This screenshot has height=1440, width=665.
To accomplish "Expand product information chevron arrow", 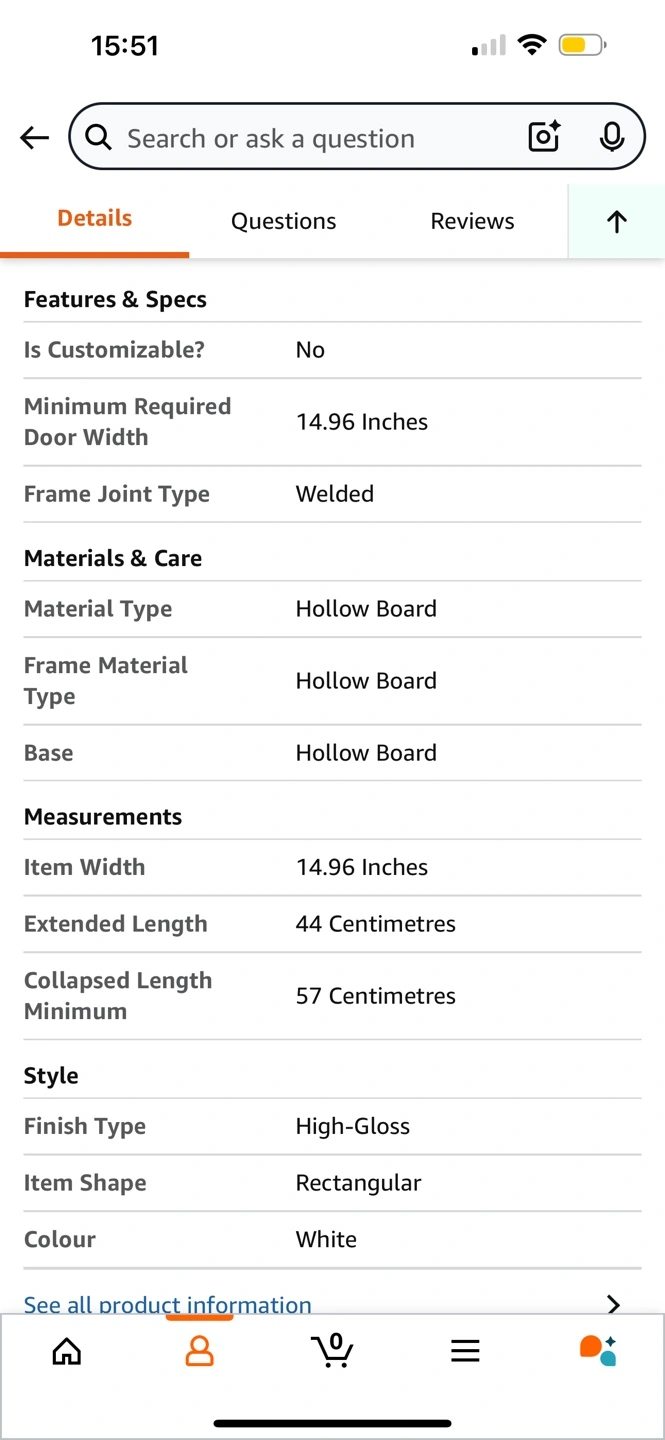I will 613,1304.
